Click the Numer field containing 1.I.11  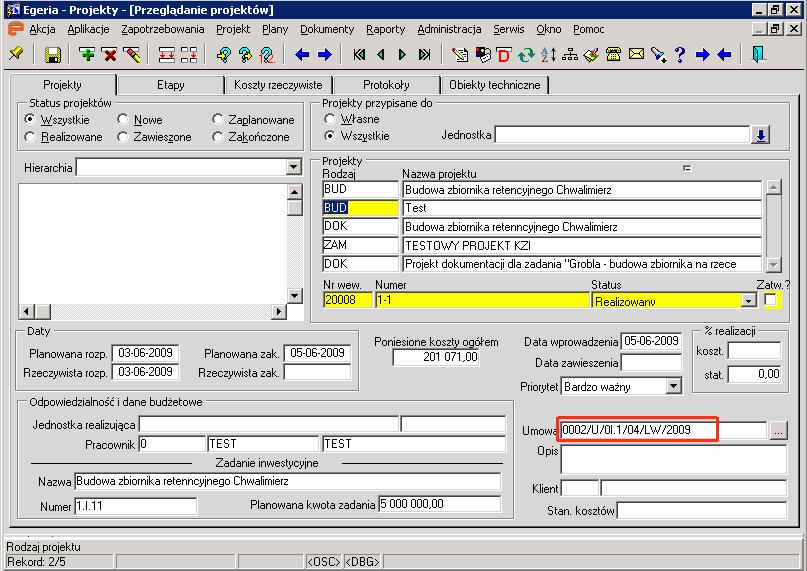pyautogui.click(x=135, y=506)
